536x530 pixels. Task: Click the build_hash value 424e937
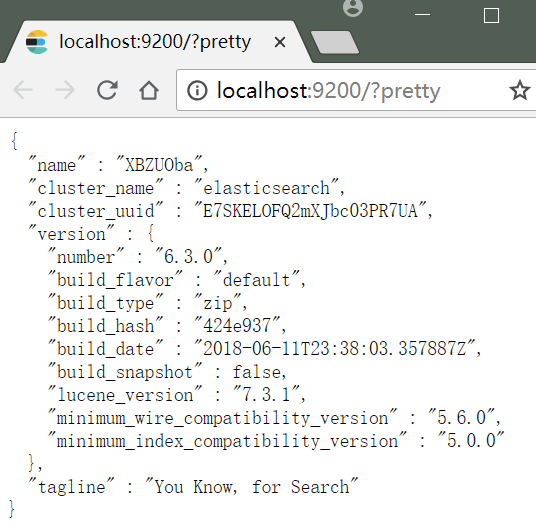[237, 325]
